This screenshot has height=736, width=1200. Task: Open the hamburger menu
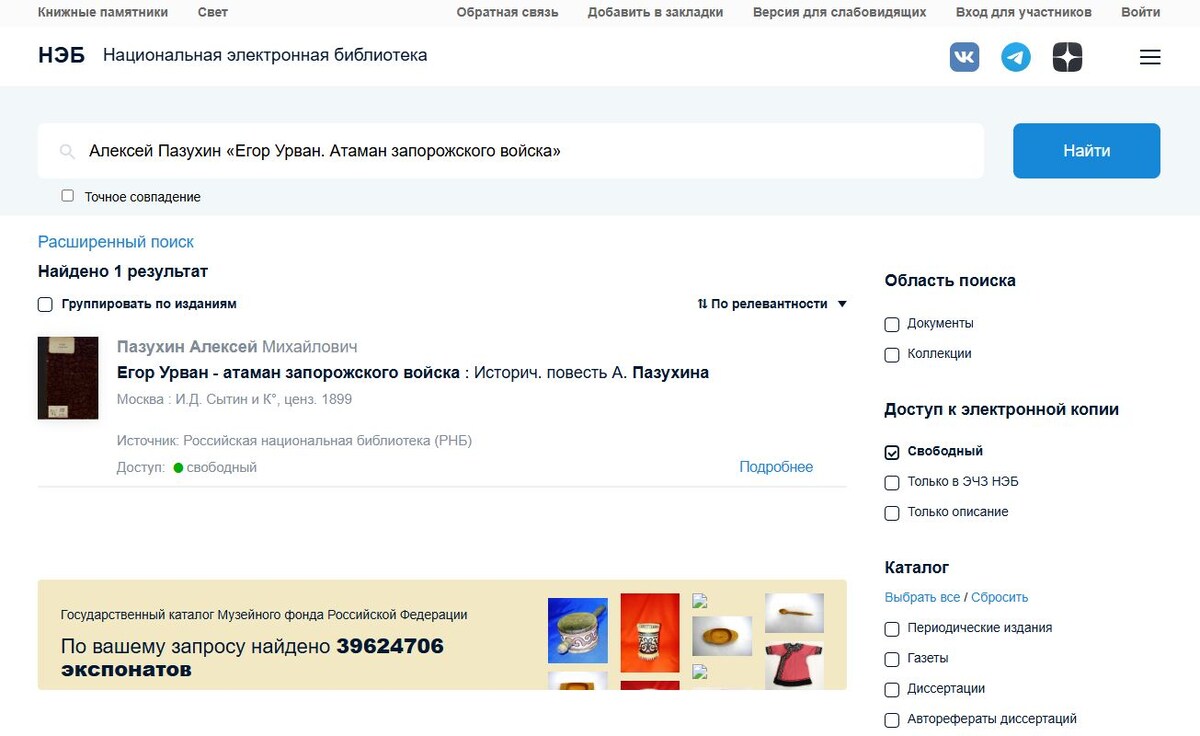(1150, 57)
